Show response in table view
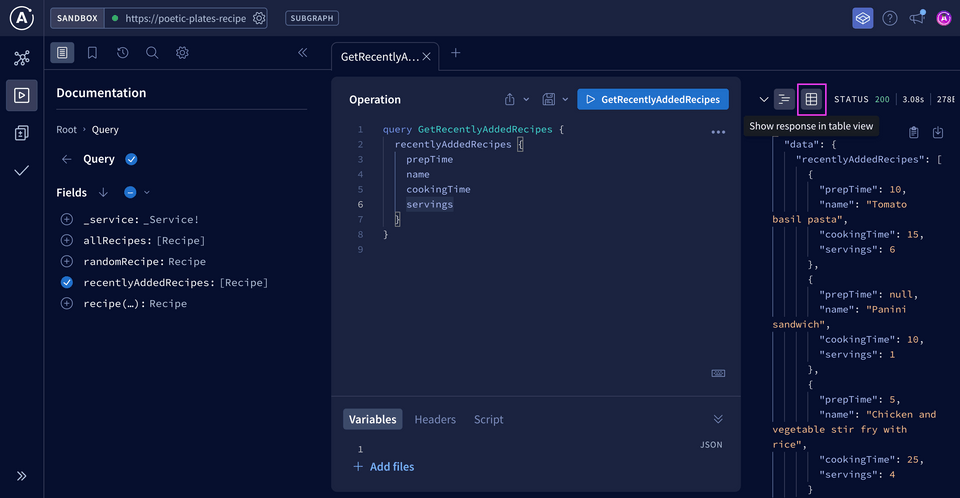 pos(811,99)
